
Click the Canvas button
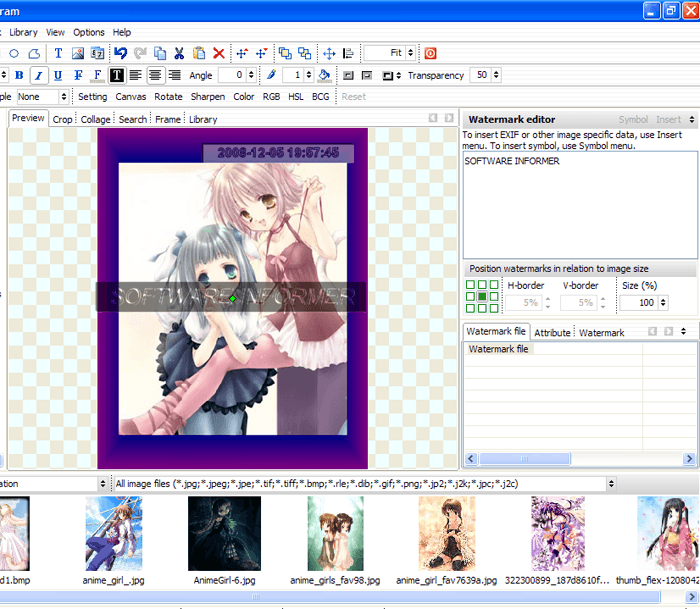[130, 97]
